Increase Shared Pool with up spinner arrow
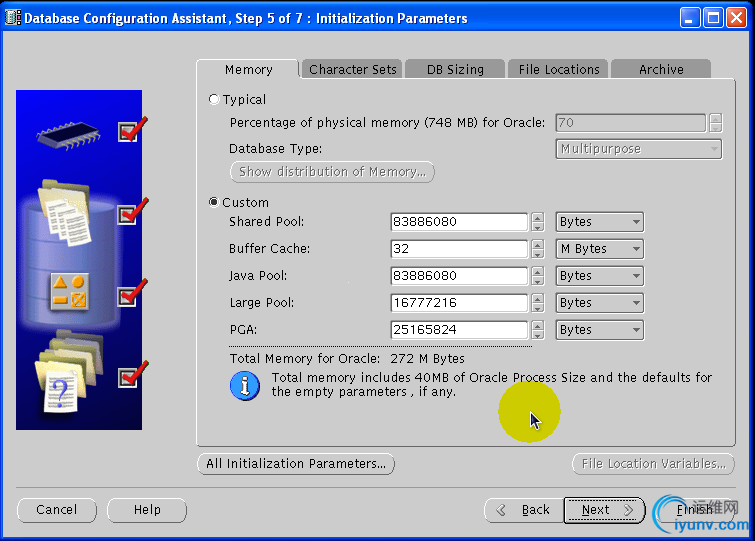This screenshot has width=755, height=541. (x=538, y=218)
